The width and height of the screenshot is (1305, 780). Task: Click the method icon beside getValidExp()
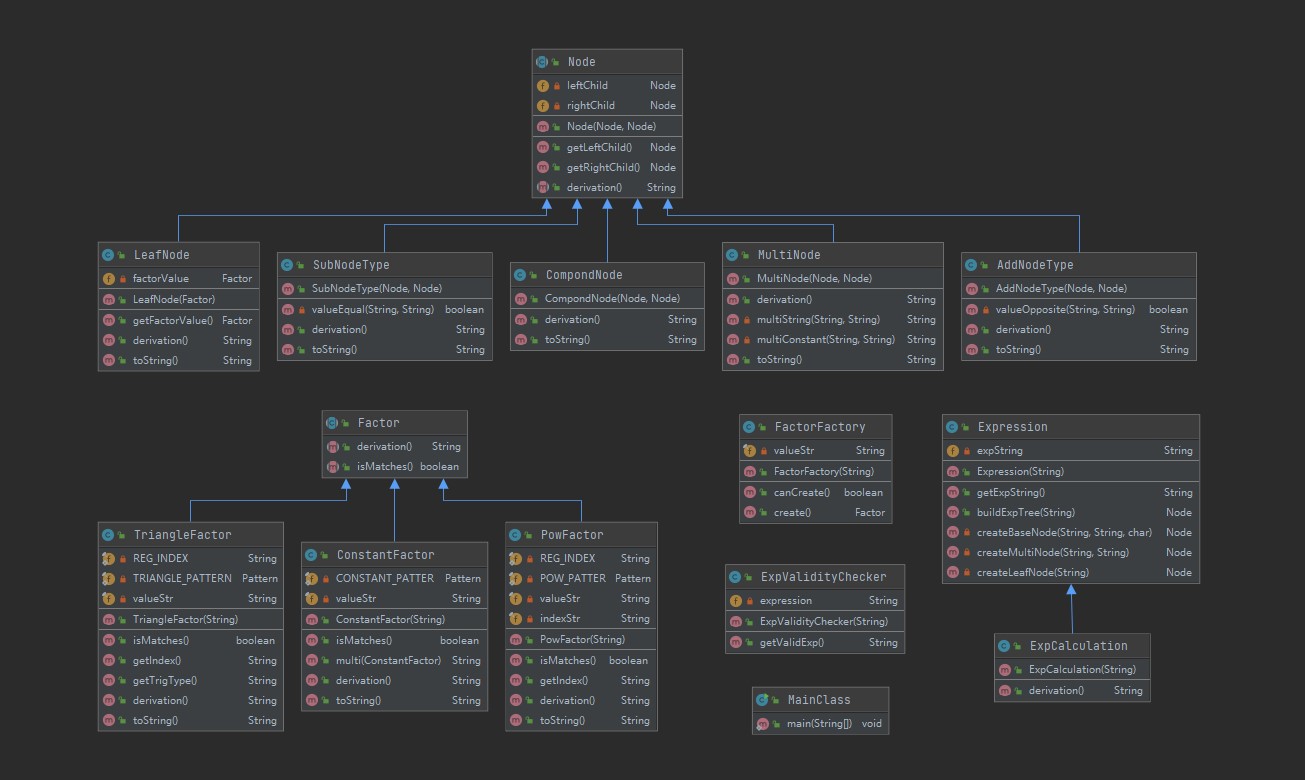[737, 642]
